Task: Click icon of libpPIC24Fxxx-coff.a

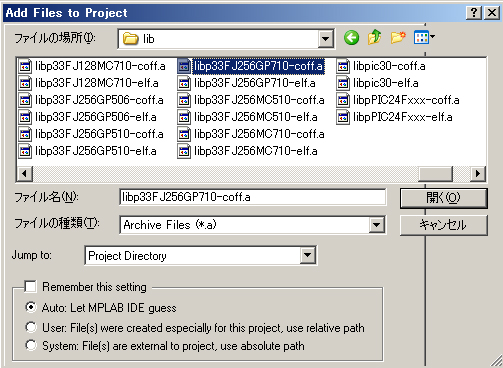Action: (x=343, y=100)
